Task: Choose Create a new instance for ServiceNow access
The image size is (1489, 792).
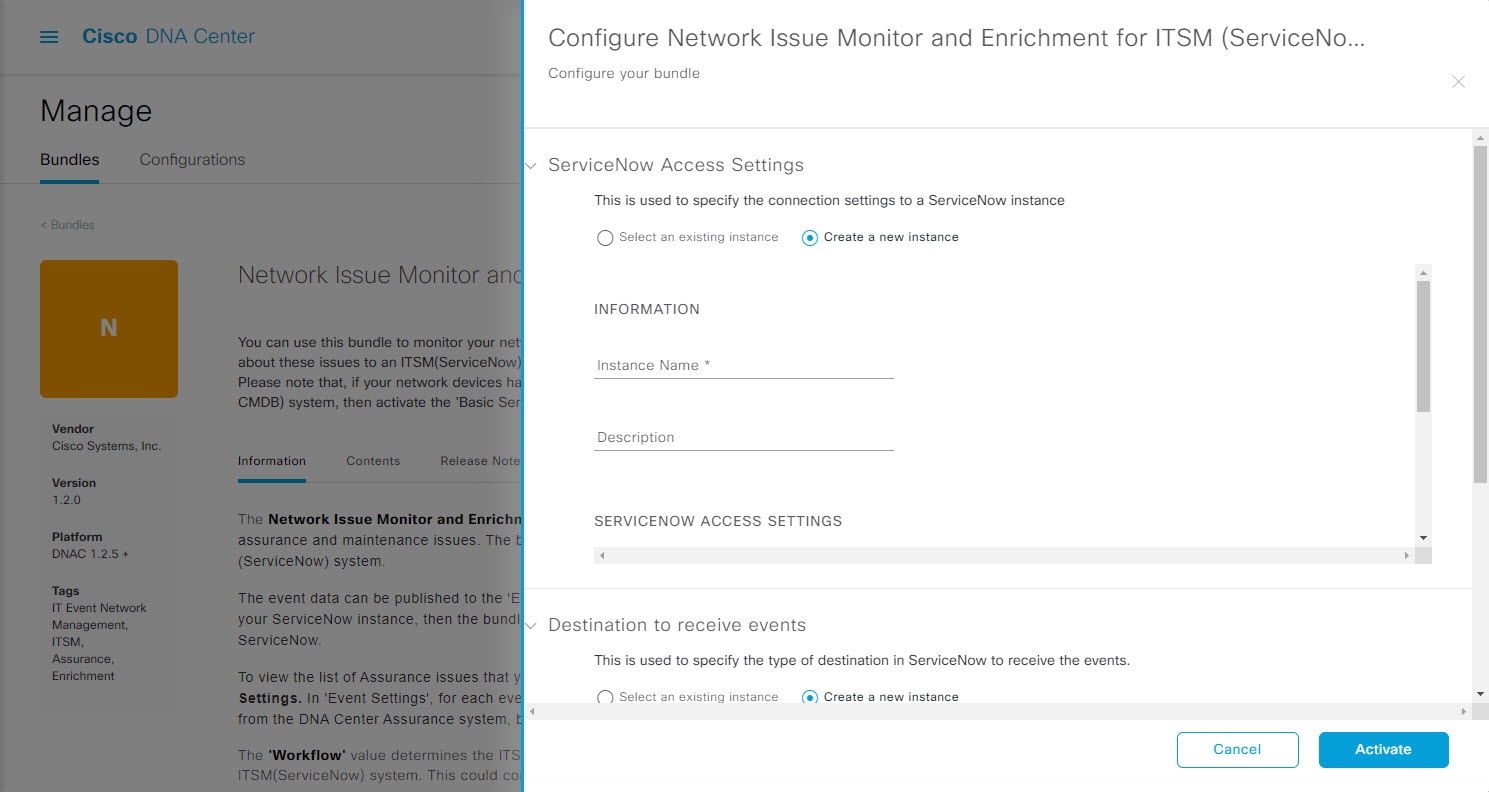Action: [810, 238]
